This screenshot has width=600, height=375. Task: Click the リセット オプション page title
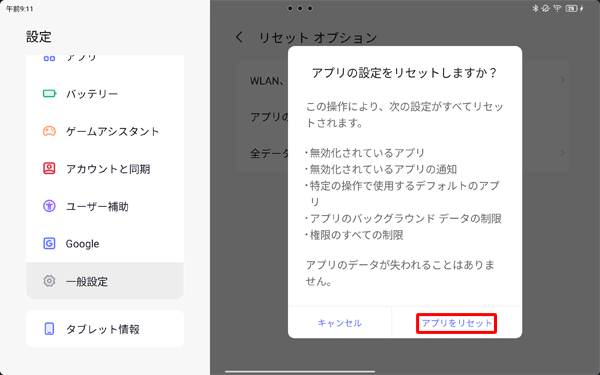318,38
